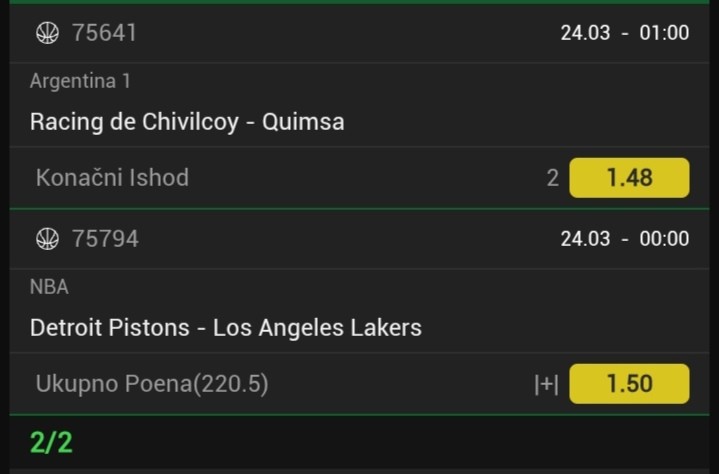Image resolution: width=719 pixels, height=474 pixels.
Task: Open Racing de Chivilcoy - Quimsa match
Action: coord(187,122)
